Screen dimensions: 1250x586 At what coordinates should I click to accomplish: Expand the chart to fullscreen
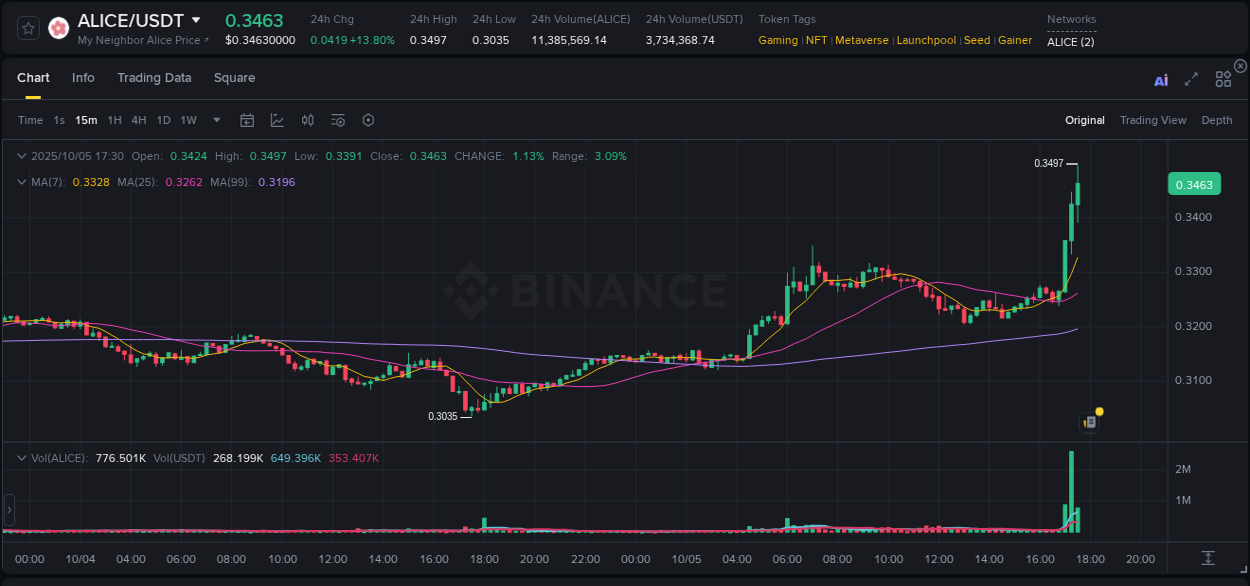click(x=1190, y=79)
